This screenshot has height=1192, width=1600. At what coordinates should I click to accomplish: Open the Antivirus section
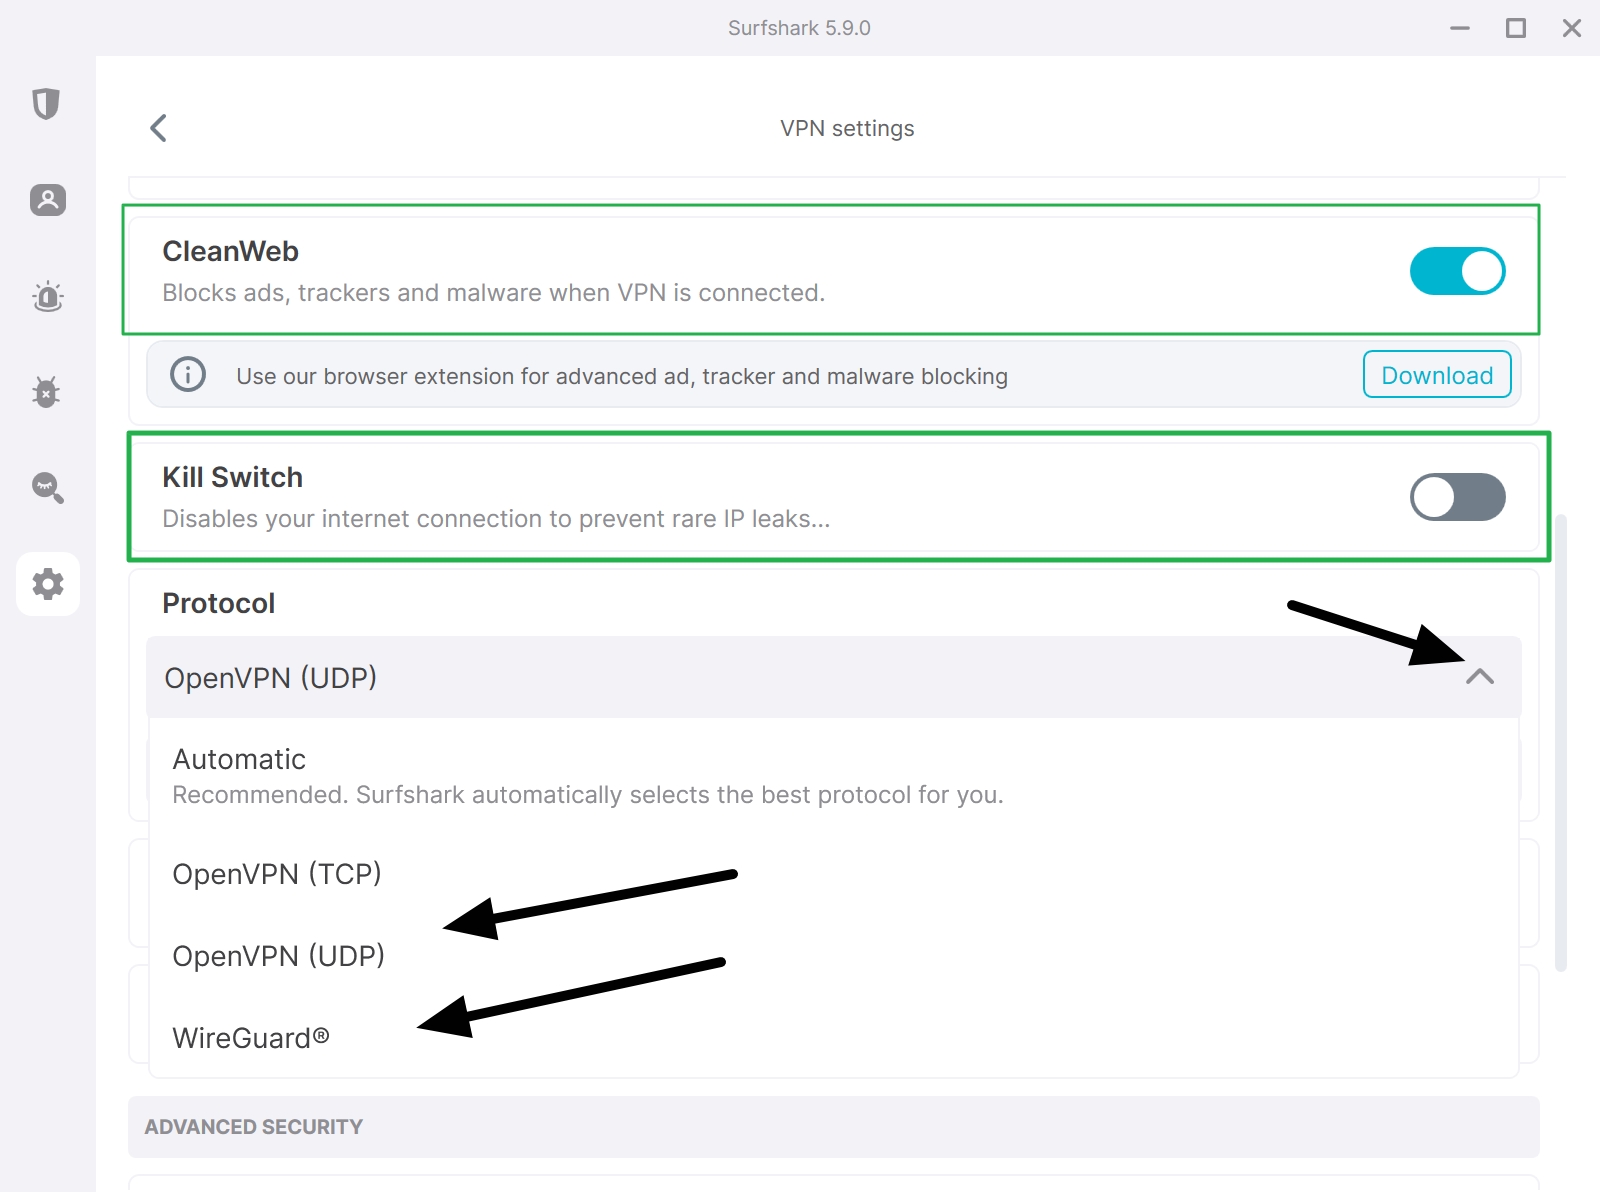pyautogui.click(x=47, y=392)
